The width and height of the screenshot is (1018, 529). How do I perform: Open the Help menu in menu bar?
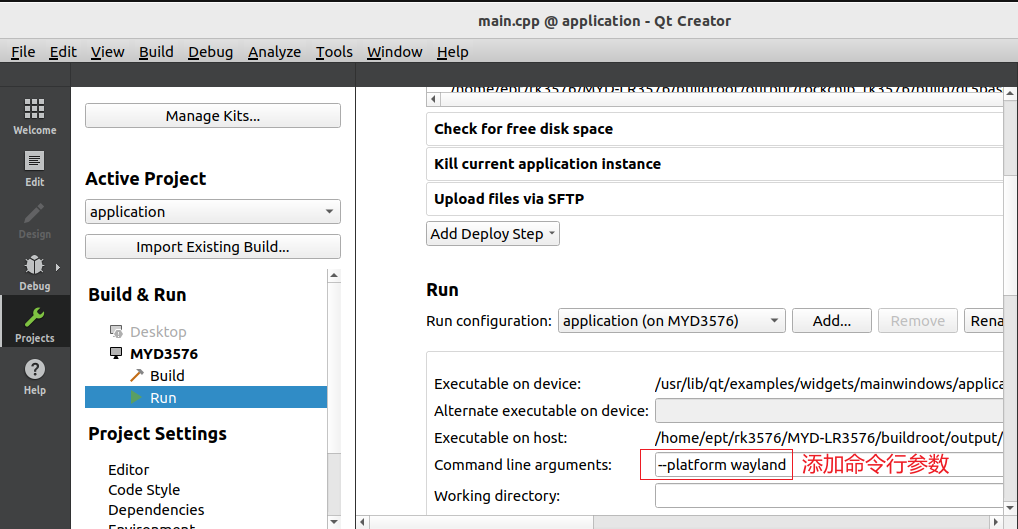453,52
